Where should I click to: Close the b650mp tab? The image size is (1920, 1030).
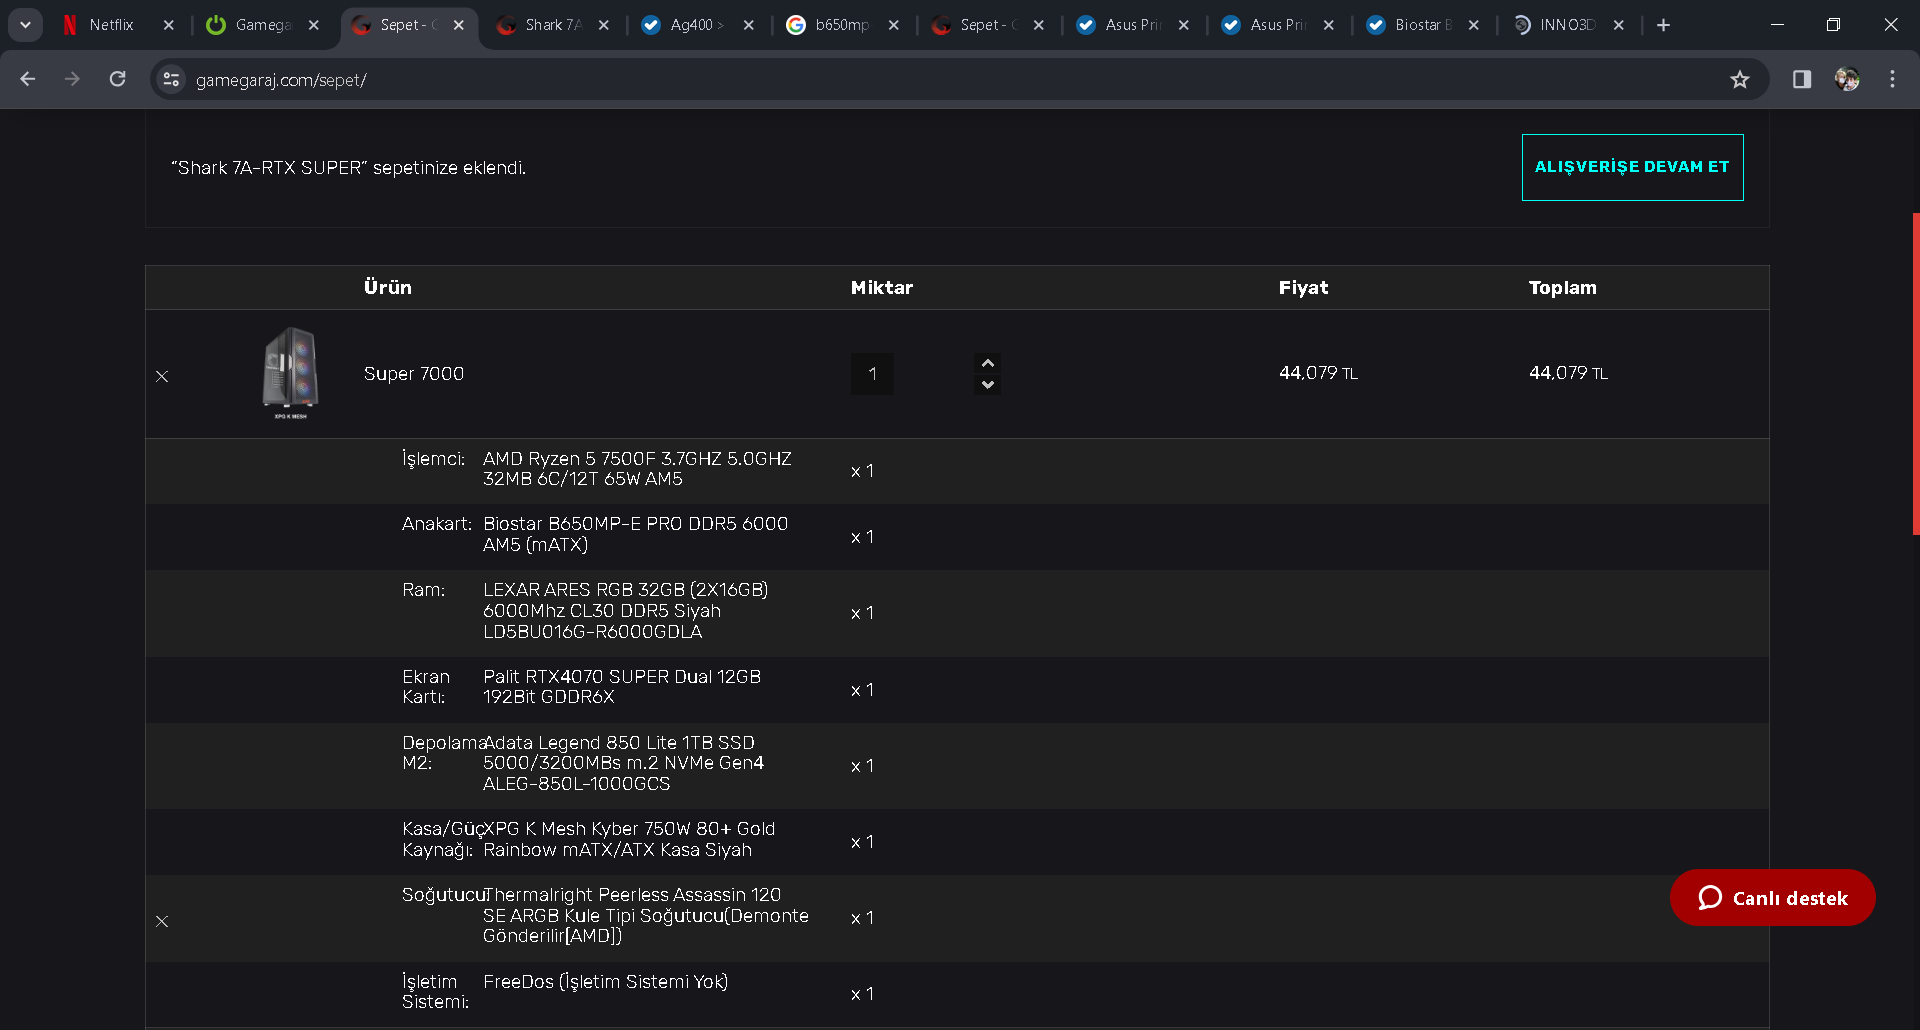tap(894, 25)
